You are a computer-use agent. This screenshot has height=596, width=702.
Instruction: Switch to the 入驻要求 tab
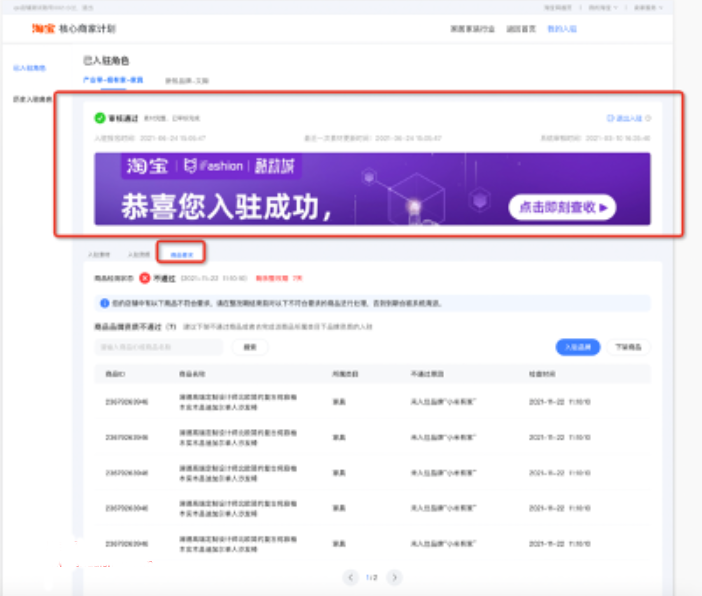tap(97, 255)
